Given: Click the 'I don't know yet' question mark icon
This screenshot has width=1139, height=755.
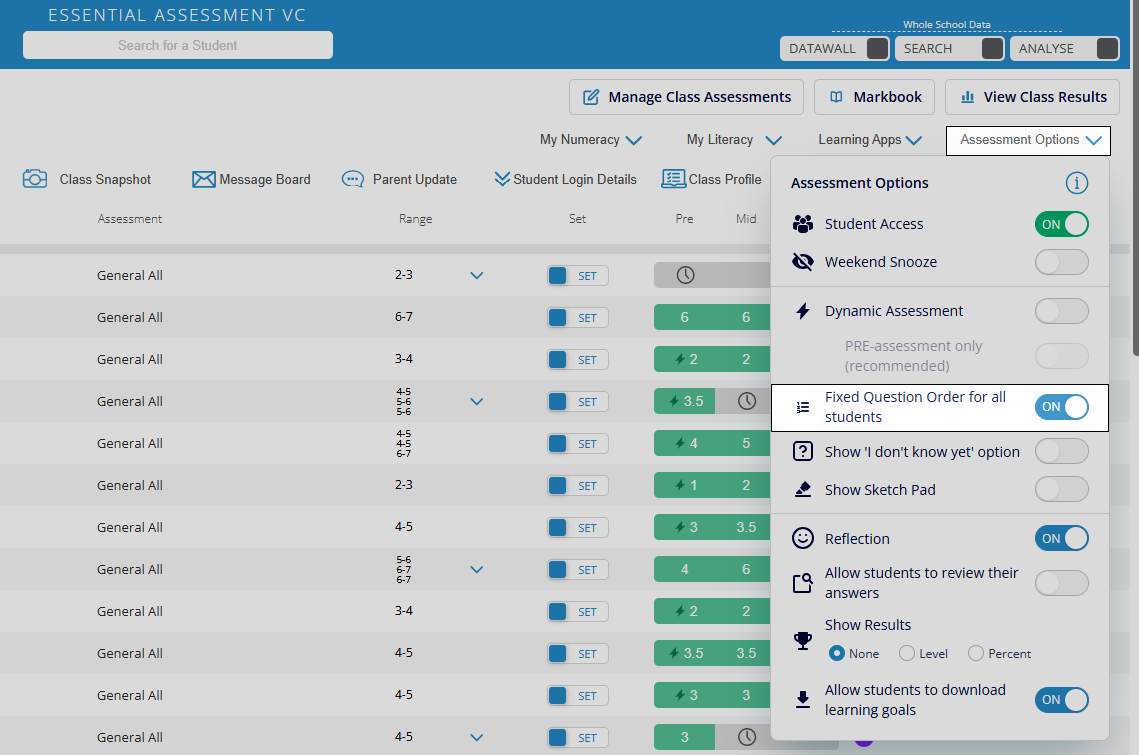Looking at the screenshot, I should pos(803,451).
